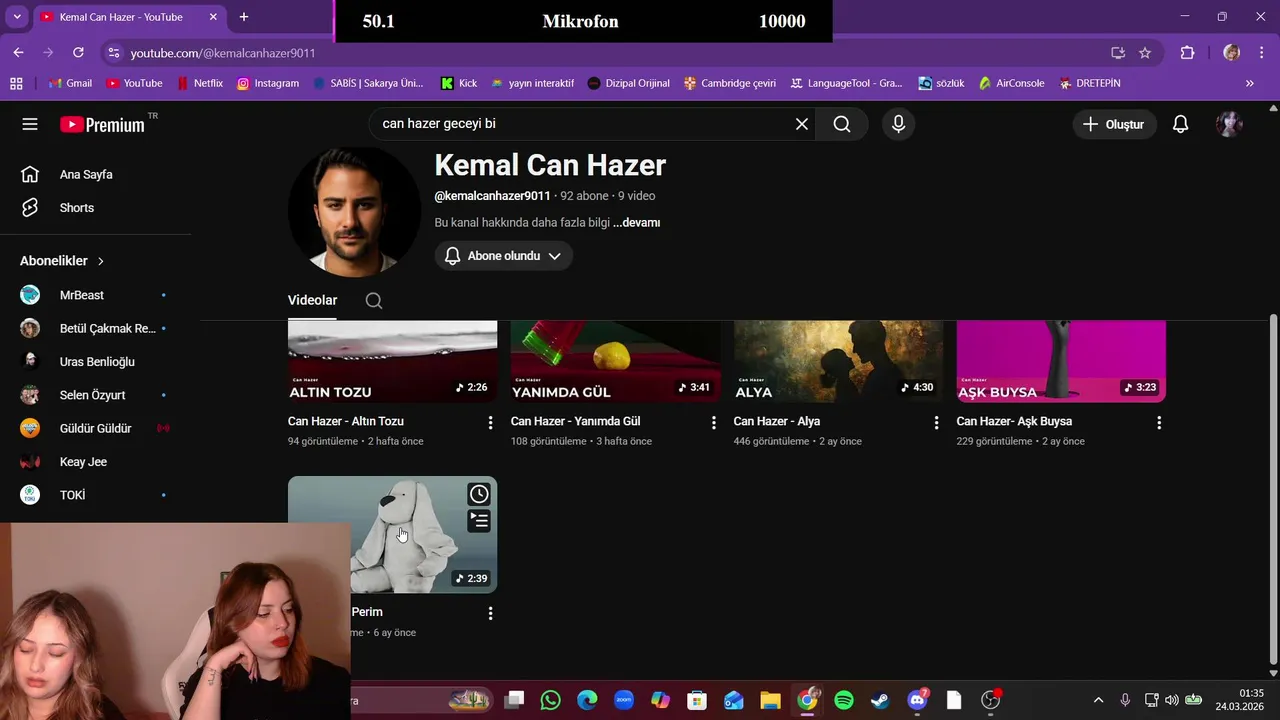The width and height of the screenshot is (1280, 720).
Task: Go to Ana Sayfa in the sidebar
Action: point(96,174)
